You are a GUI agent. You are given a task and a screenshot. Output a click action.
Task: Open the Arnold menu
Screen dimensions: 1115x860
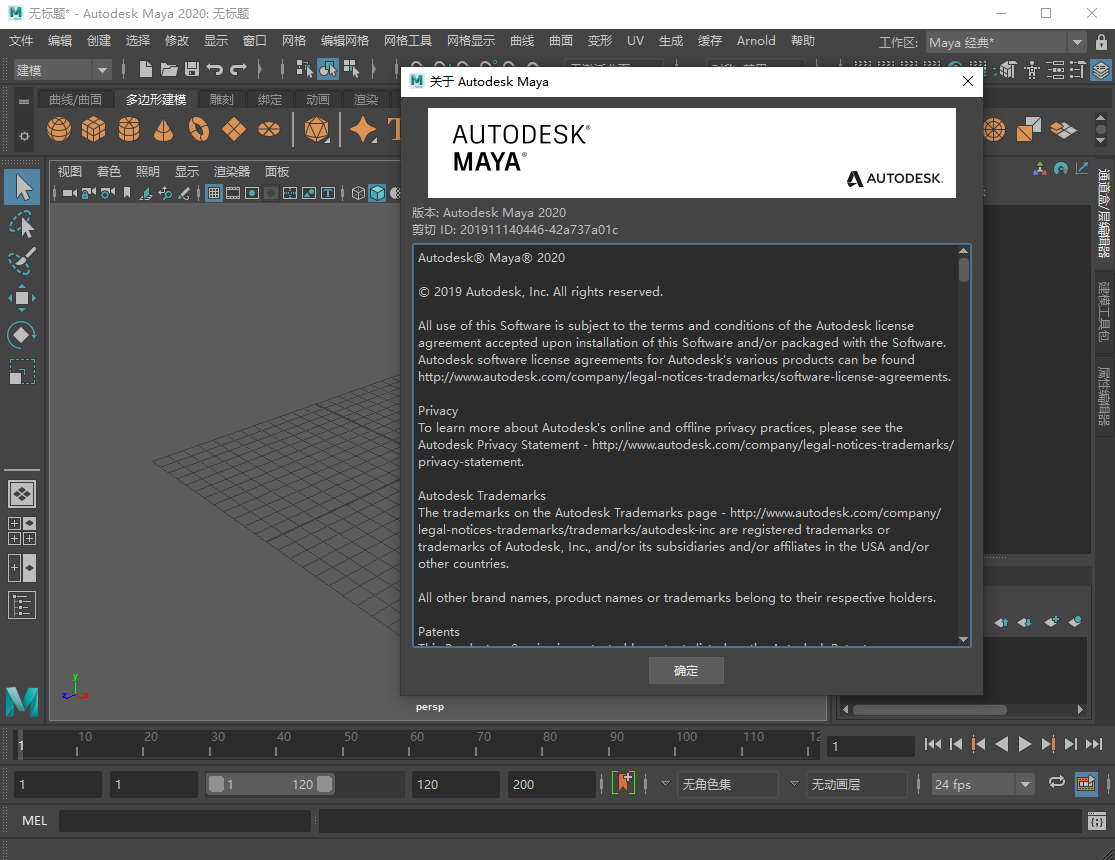(756, 41)
